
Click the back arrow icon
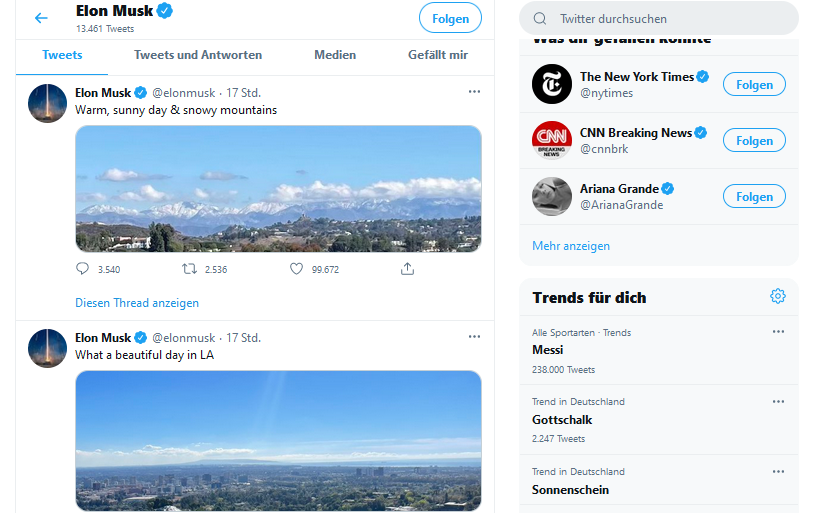click(x=41, y=18)
